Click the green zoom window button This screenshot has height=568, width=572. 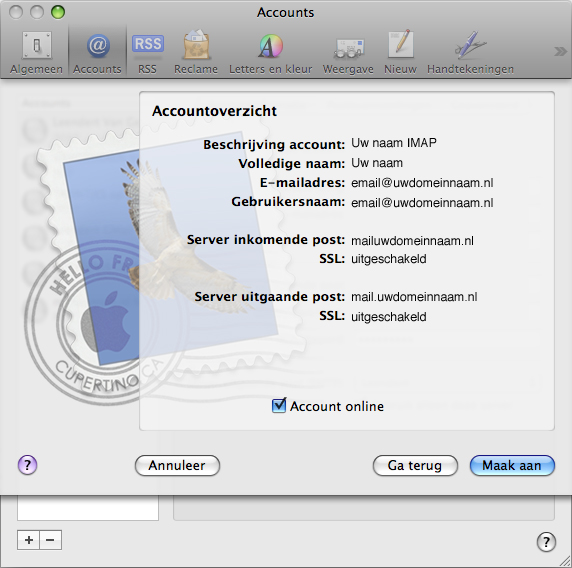[58, 12]
